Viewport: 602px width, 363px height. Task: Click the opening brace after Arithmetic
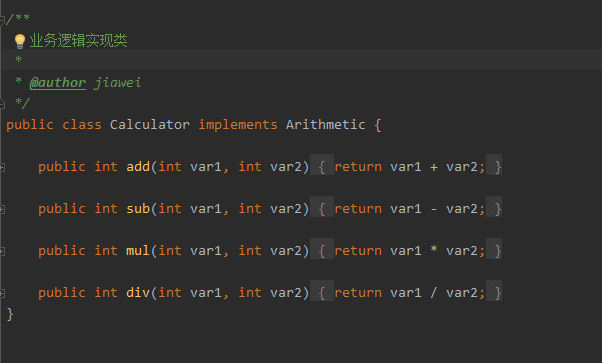(x=378, y=125)
